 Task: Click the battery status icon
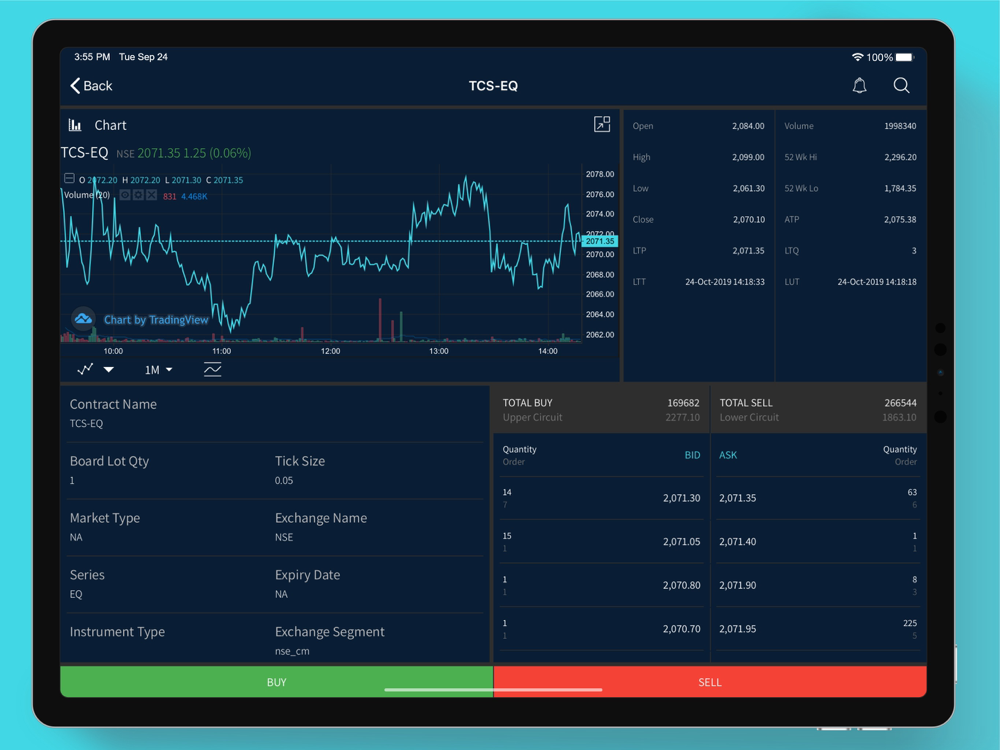[x=905, y=57]
